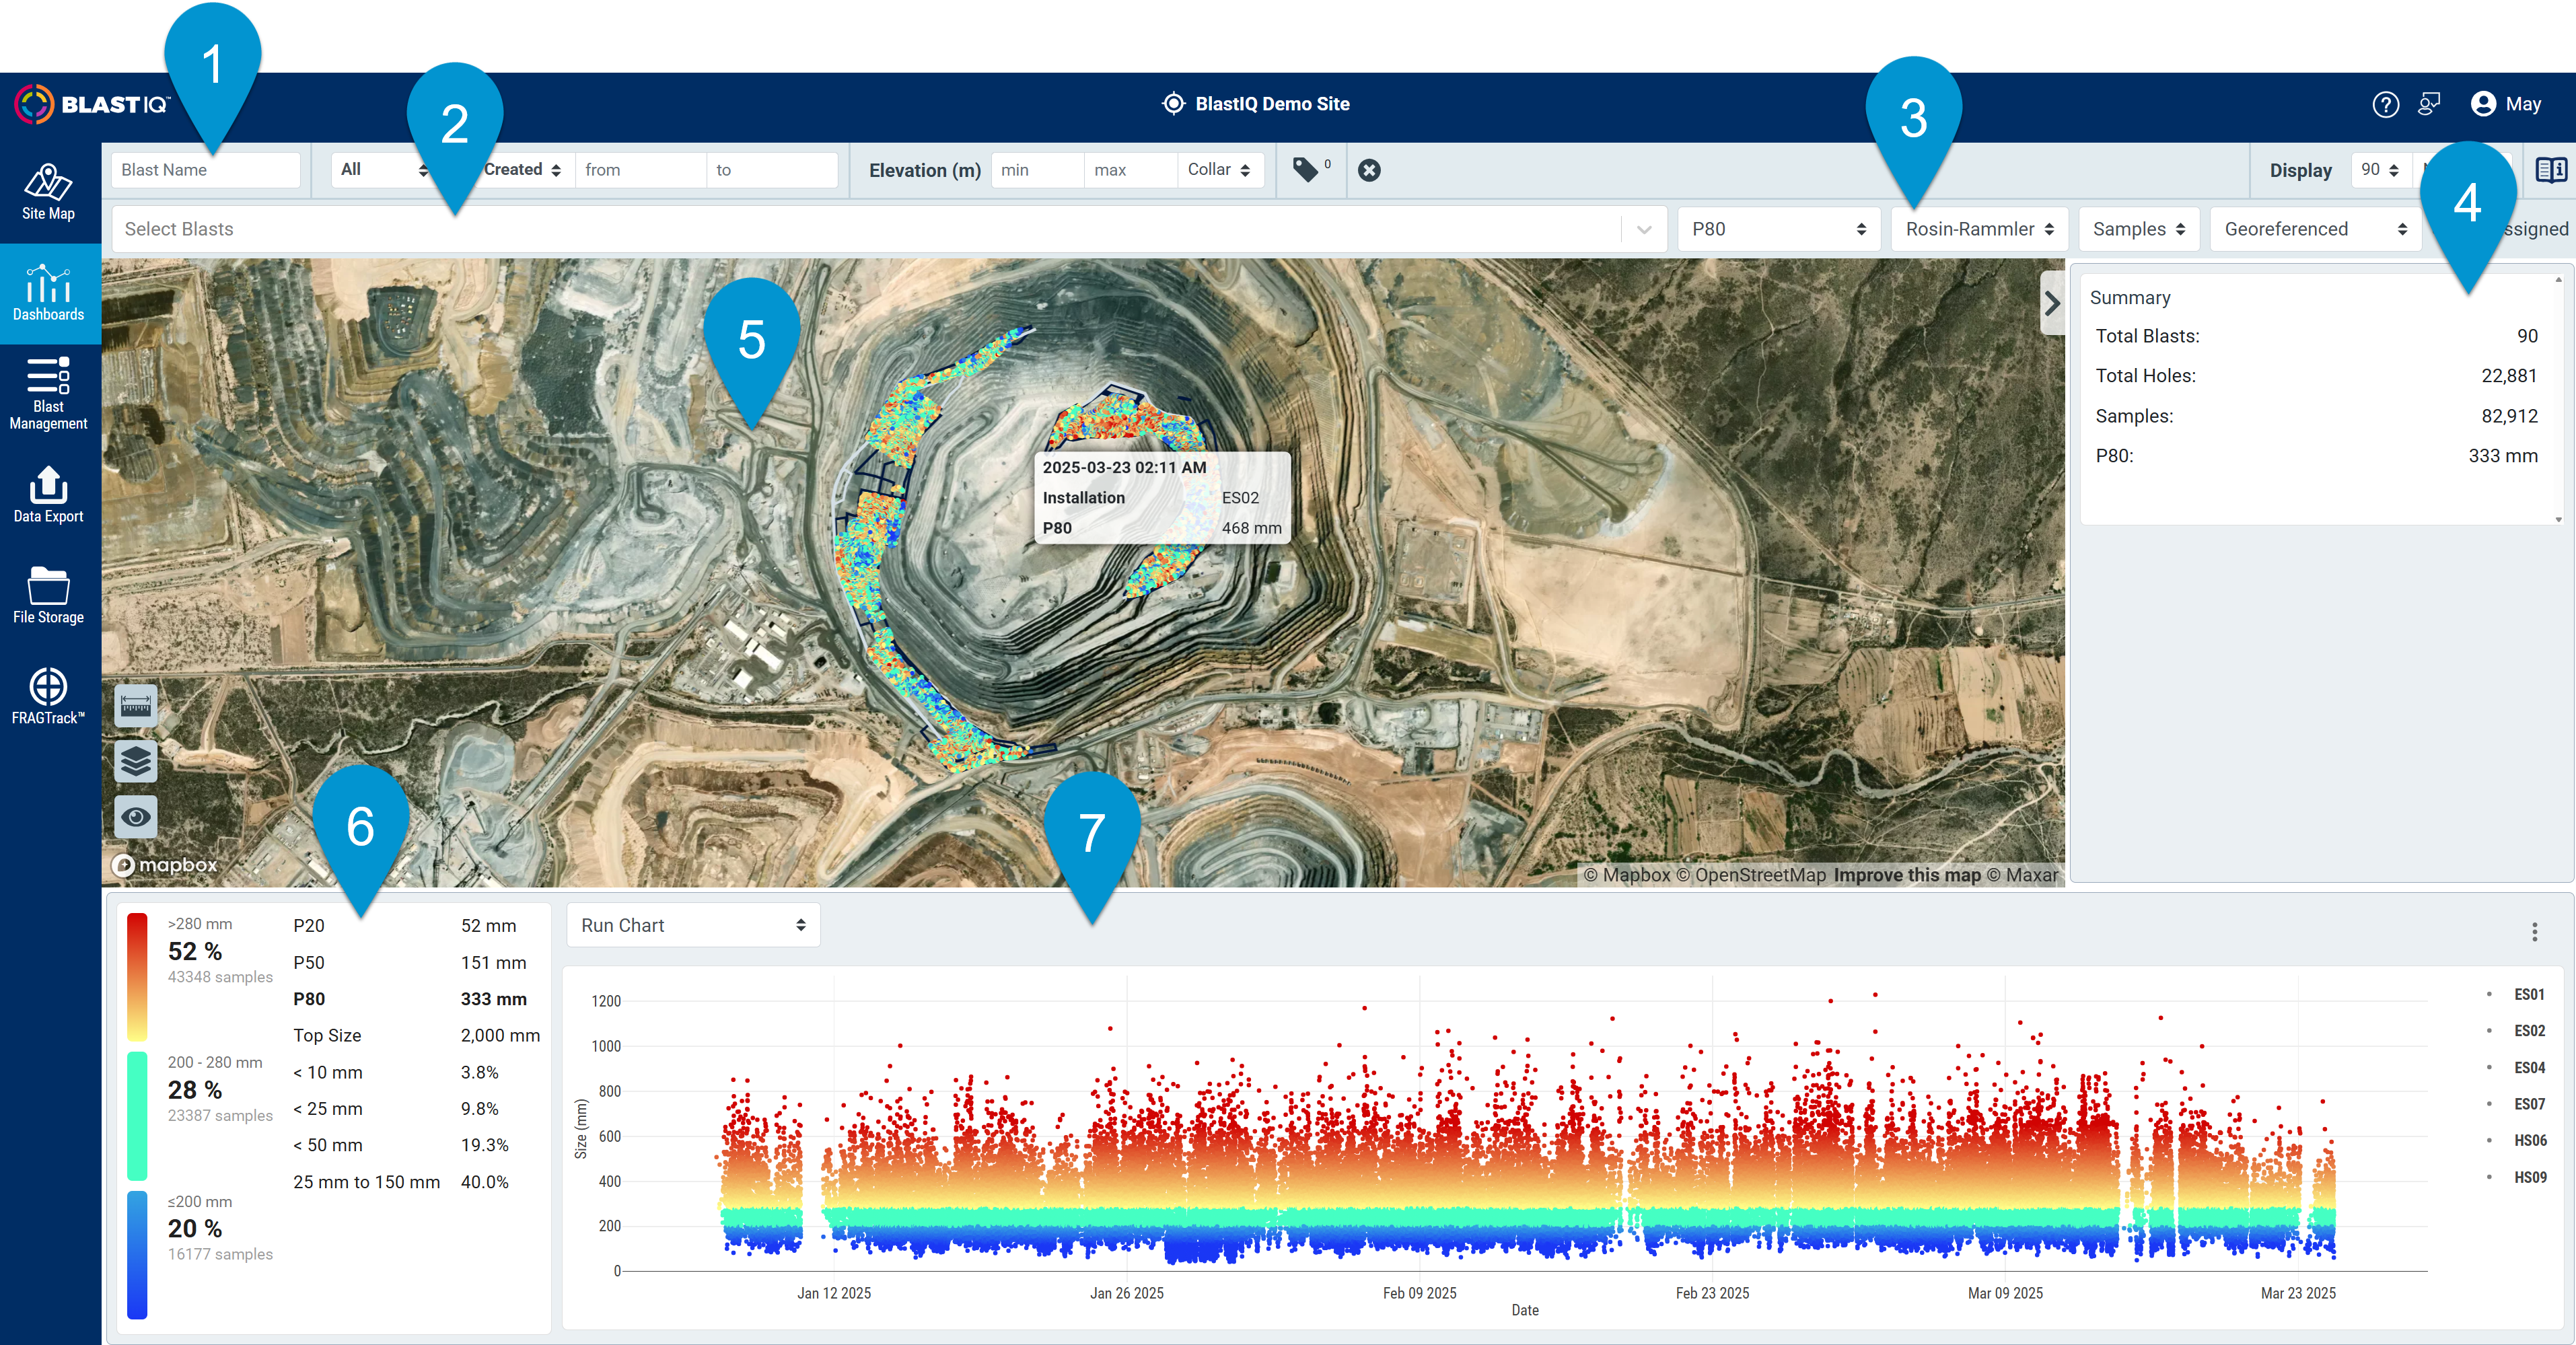Open File Storage
This screenshot has width=2576, height=1345.
(48, 596)
